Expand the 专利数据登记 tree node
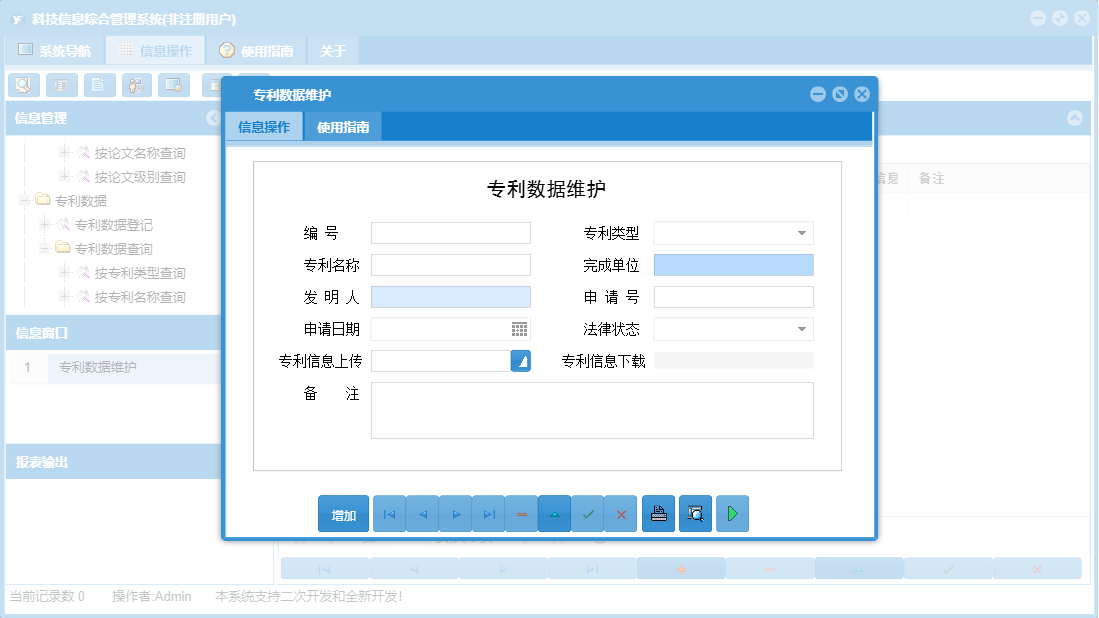Viewport: 1099px width, 618px height. (x=43, y=225)
